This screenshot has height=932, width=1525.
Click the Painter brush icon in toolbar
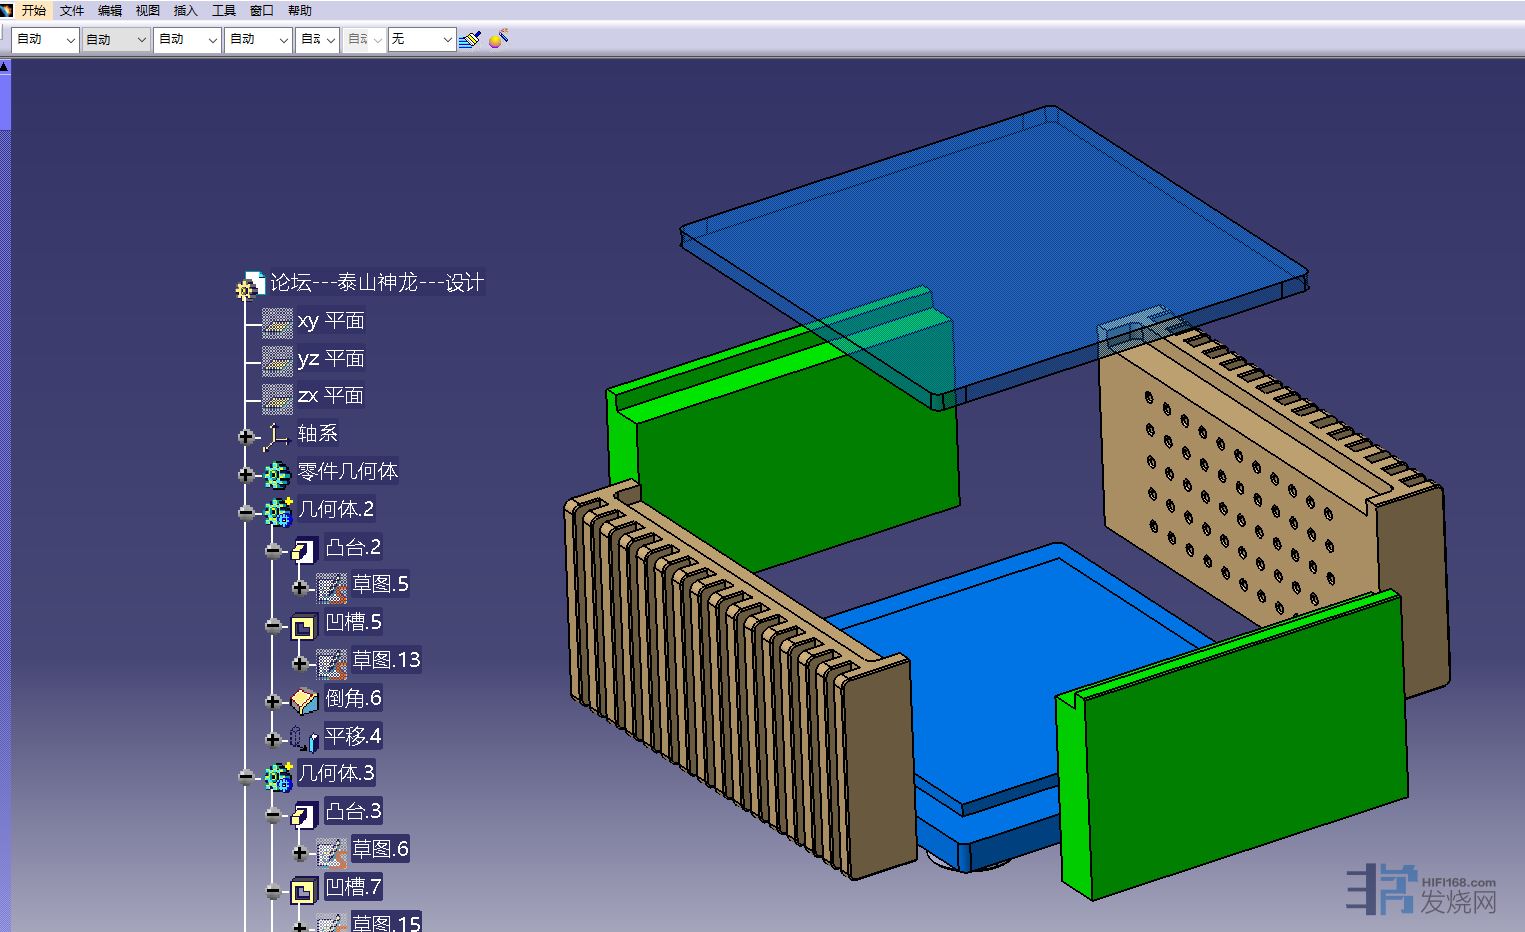coord(470,39)
